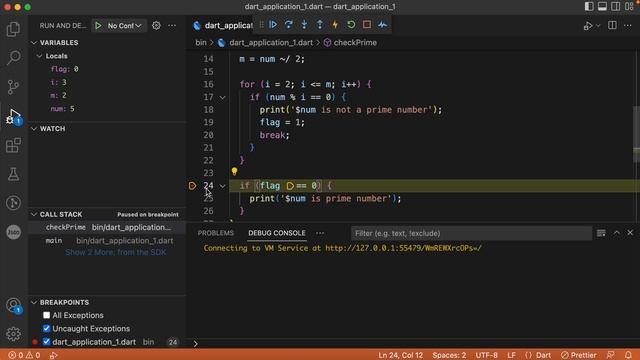The image size is (640, 360).
Task: Start debugging with green play button
Action: 98,26
